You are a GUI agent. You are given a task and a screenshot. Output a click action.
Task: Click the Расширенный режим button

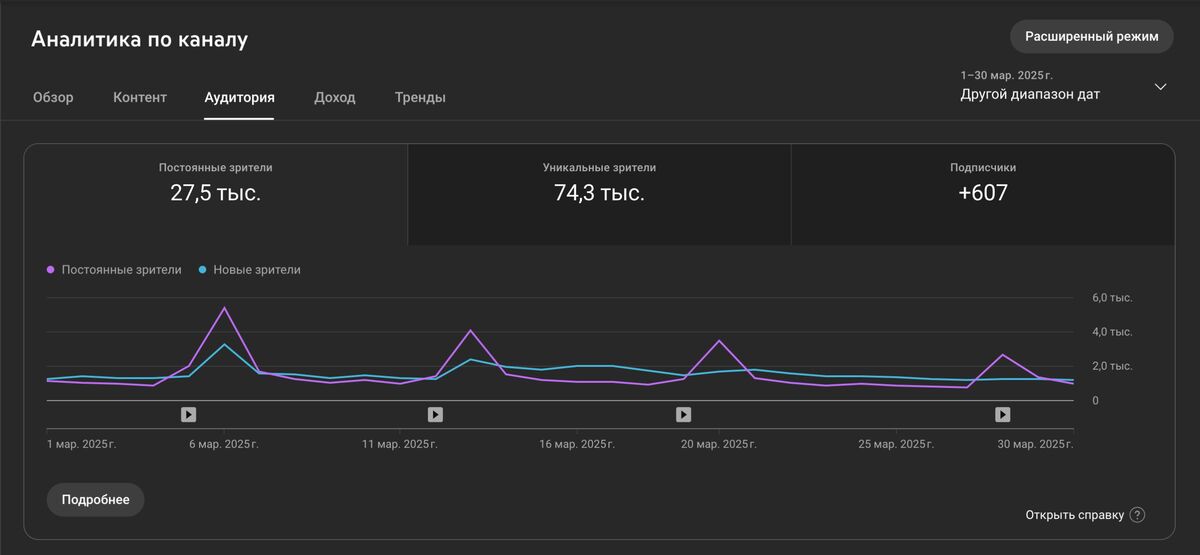coord(1091,36)
